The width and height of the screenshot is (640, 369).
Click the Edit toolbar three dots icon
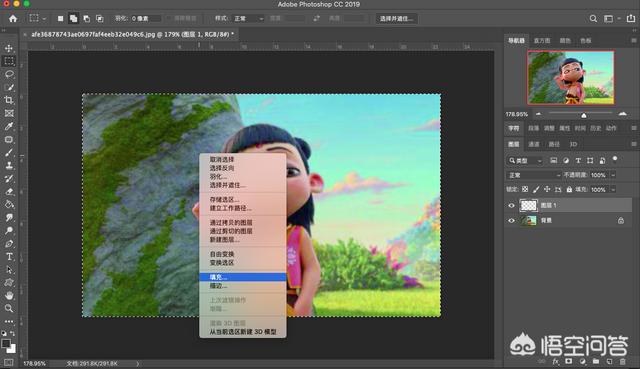point(9,322)
